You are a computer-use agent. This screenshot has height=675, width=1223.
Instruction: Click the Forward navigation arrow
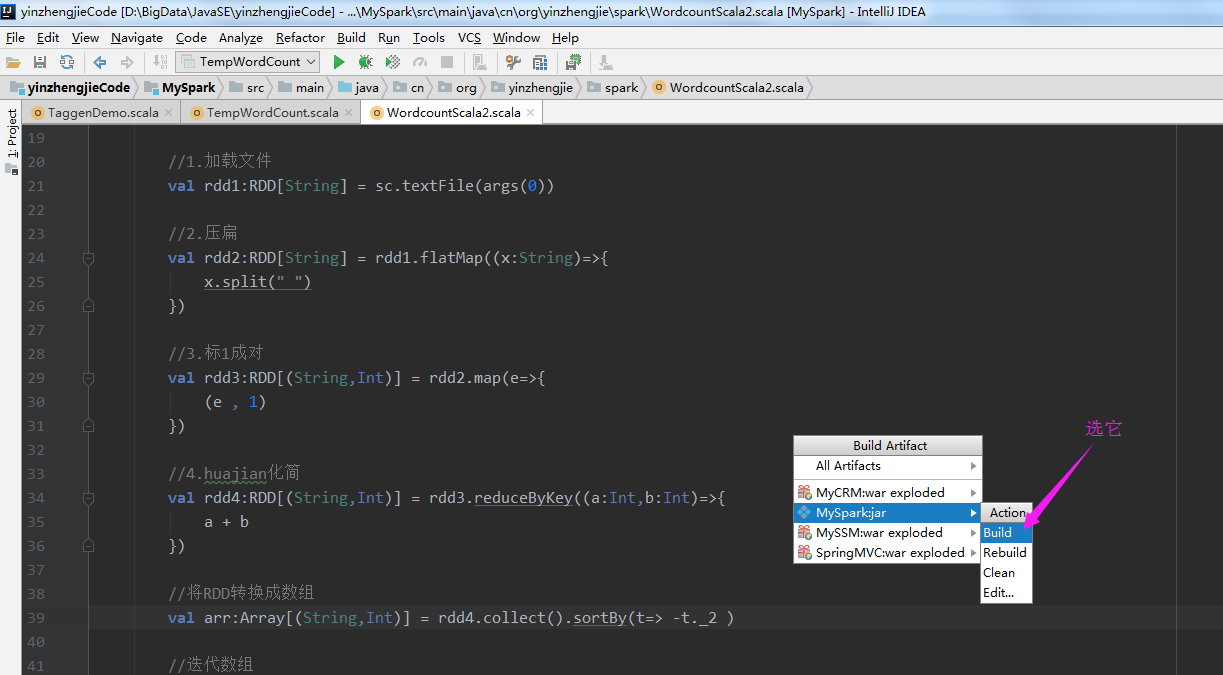tap(126, 62)
